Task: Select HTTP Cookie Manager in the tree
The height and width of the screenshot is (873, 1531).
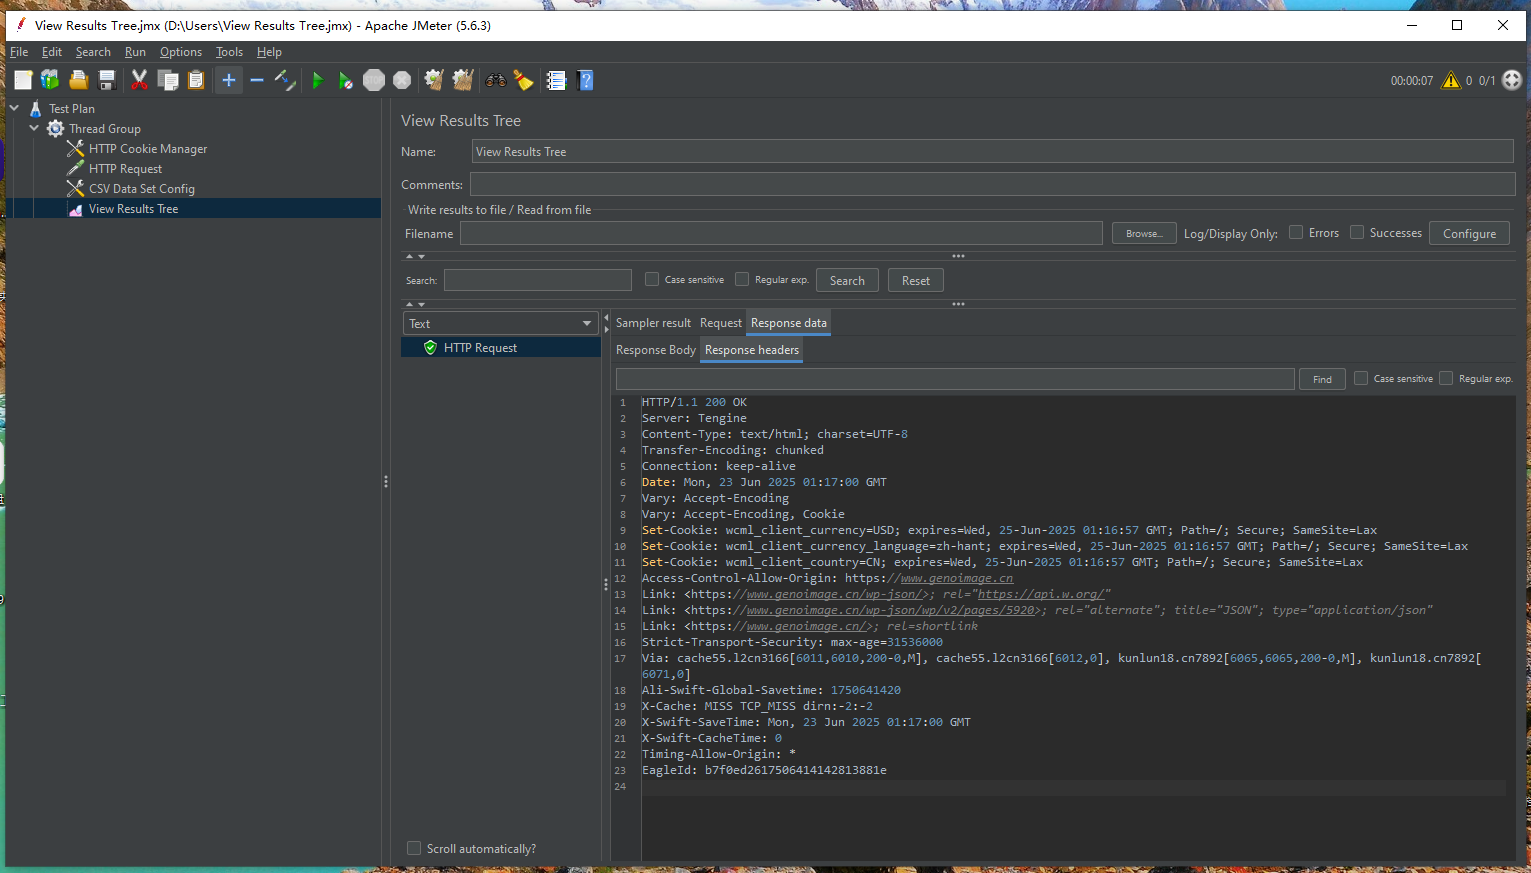Action: point(148,149)
